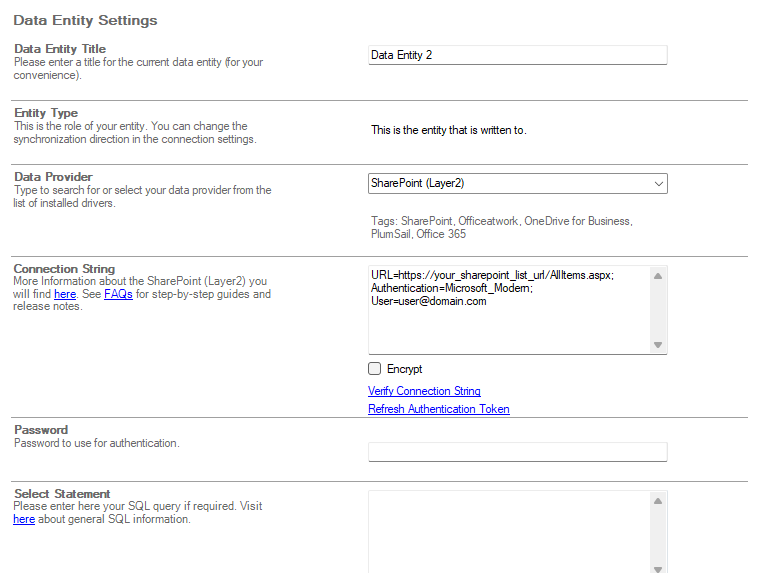Click the Password input field

517,452
